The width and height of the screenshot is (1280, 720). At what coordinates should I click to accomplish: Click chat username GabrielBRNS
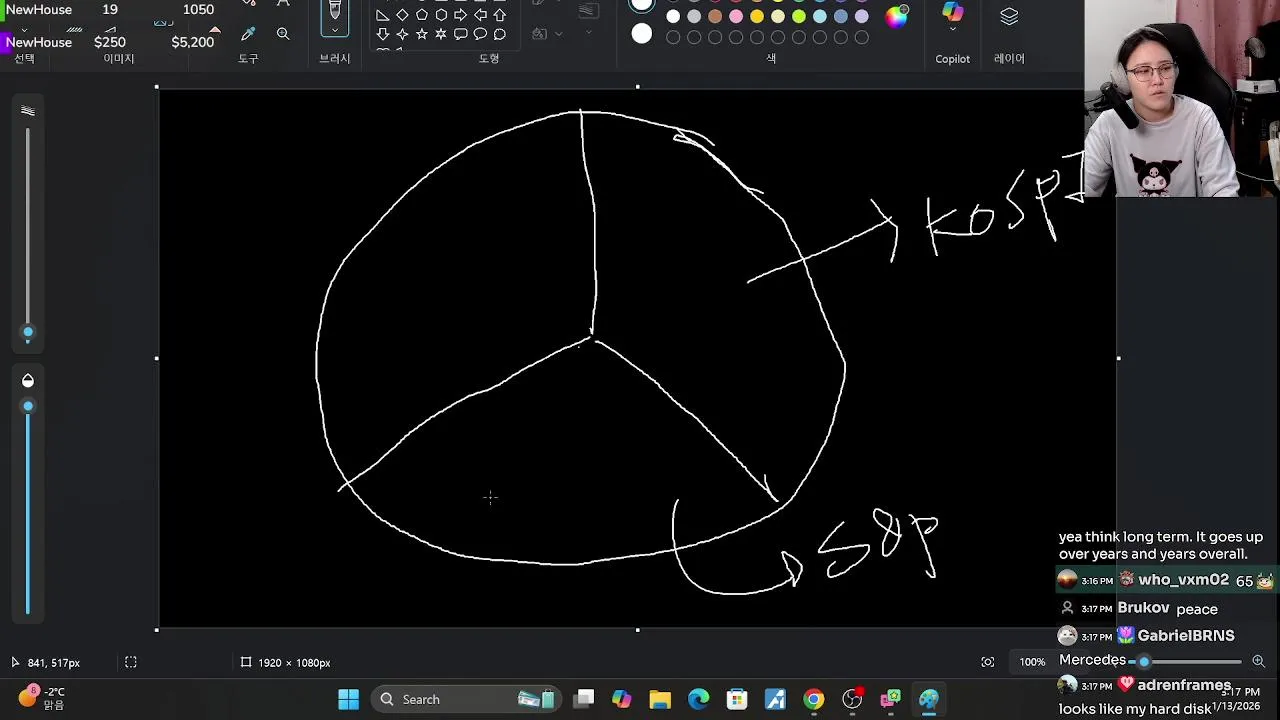[x=1186, y=635]
